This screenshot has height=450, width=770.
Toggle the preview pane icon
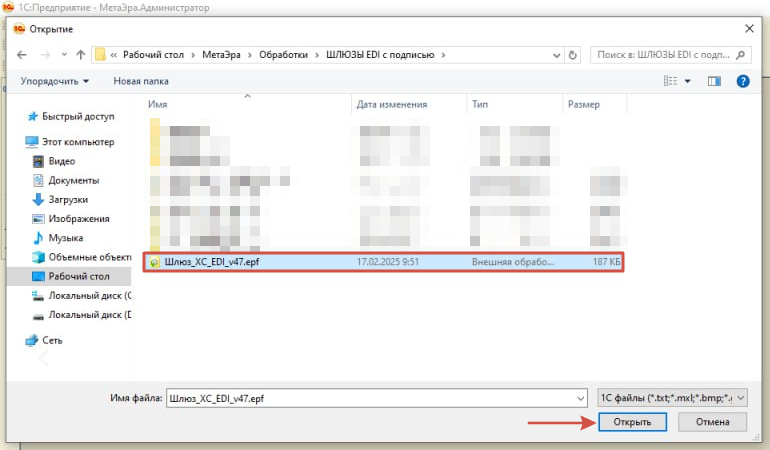coord(715,80)
